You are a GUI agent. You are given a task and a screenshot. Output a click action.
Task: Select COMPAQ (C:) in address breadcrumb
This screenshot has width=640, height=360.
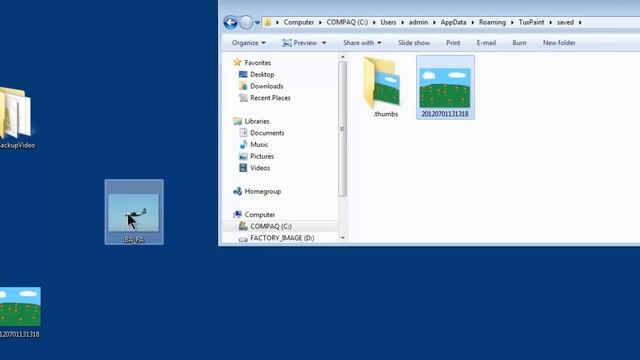click(347, 22)
